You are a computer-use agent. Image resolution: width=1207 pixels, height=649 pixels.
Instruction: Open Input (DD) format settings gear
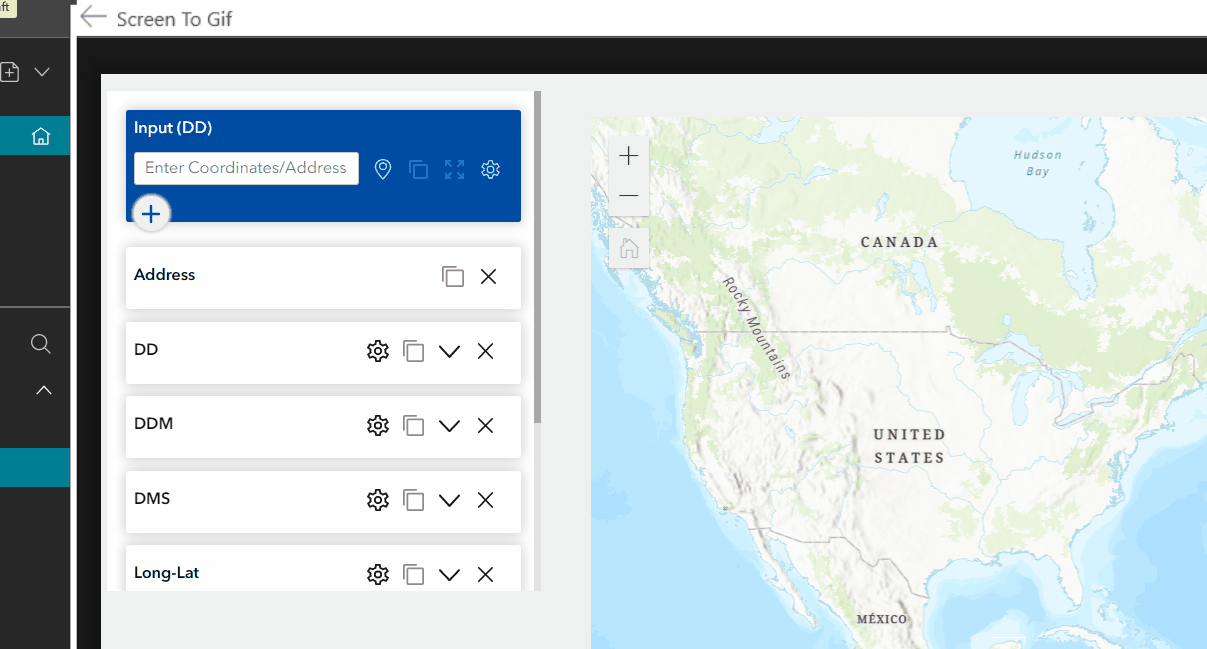click(x=490, y=169)
